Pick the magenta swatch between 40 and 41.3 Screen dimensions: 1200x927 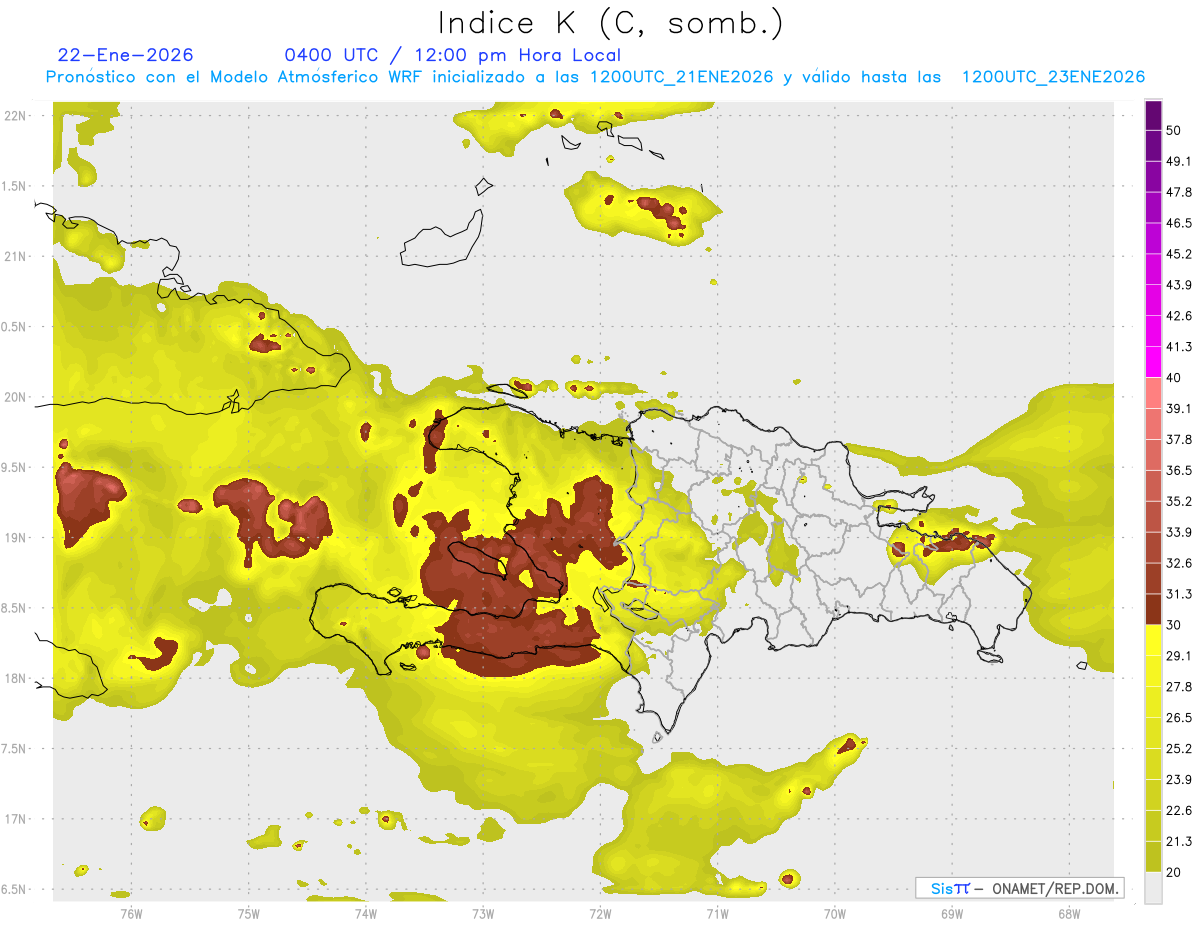coord(1153,362)
